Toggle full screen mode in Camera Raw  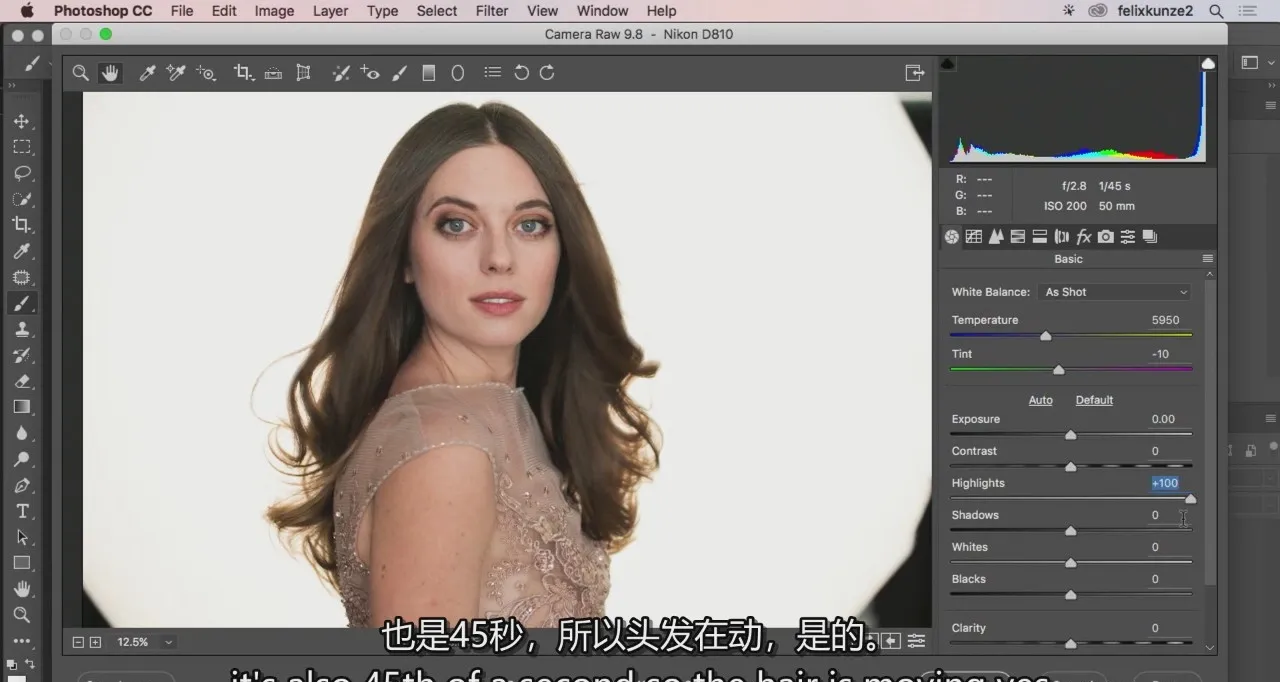(914, 73)
